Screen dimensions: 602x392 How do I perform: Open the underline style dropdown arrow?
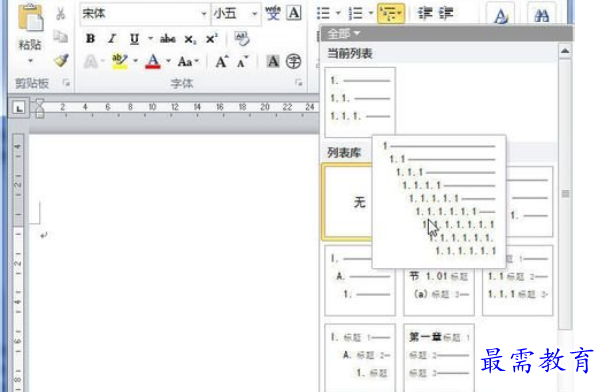click(x=150, y=38)
